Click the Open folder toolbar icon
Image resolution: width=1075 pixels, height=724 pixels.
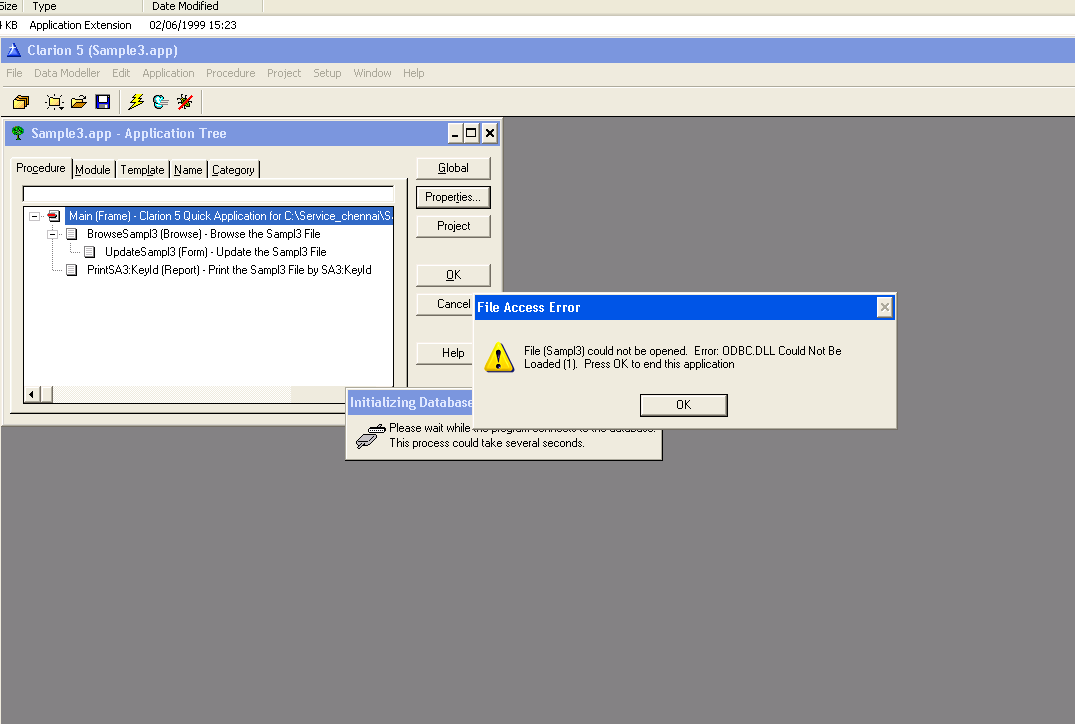(x=79, y=102)
